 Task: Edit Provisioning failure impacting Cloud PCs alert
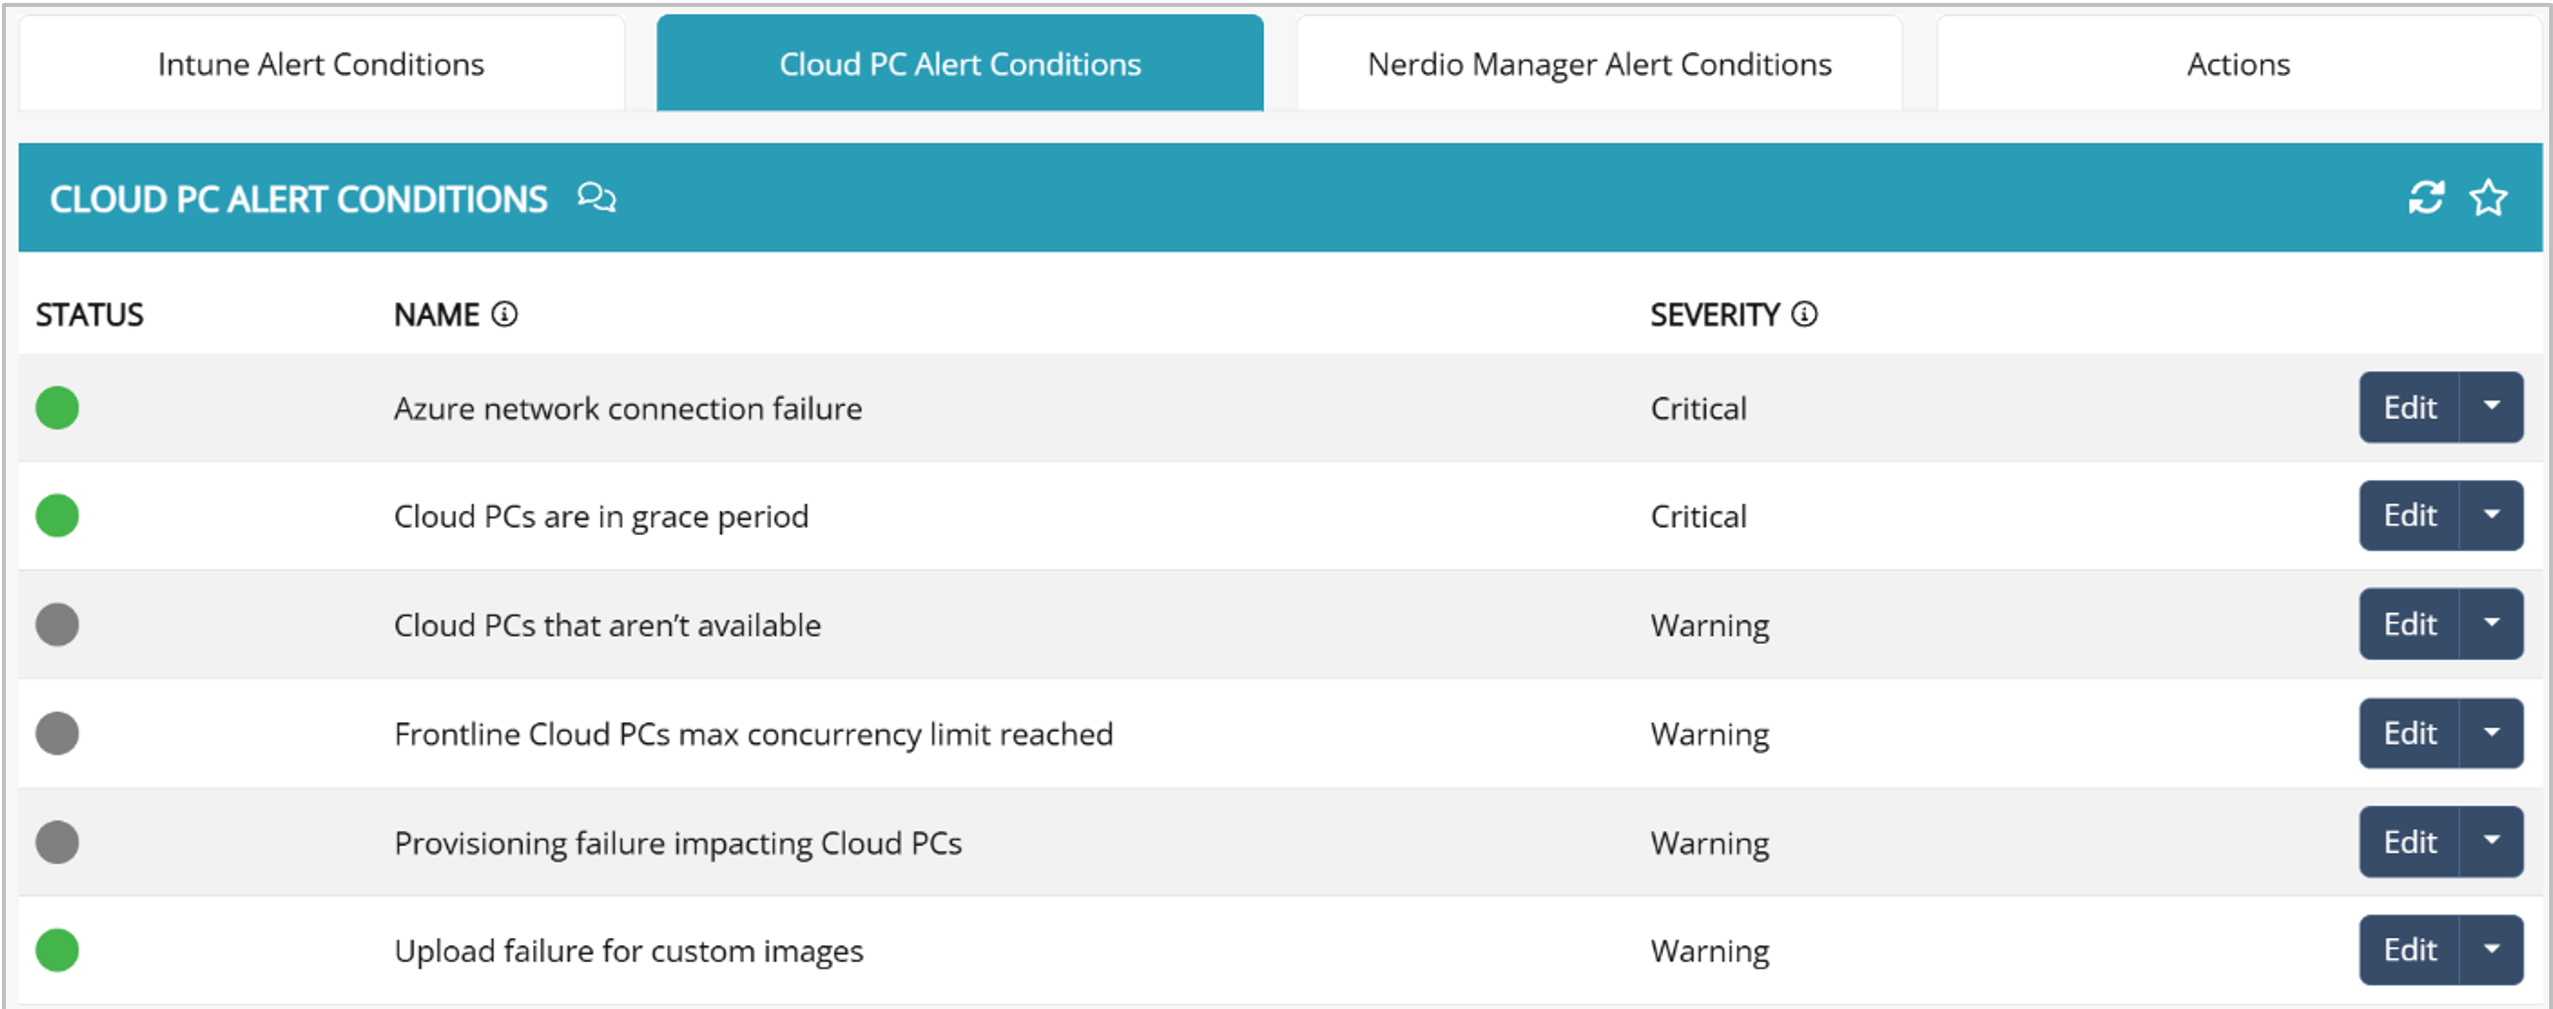coord(2409,842)
